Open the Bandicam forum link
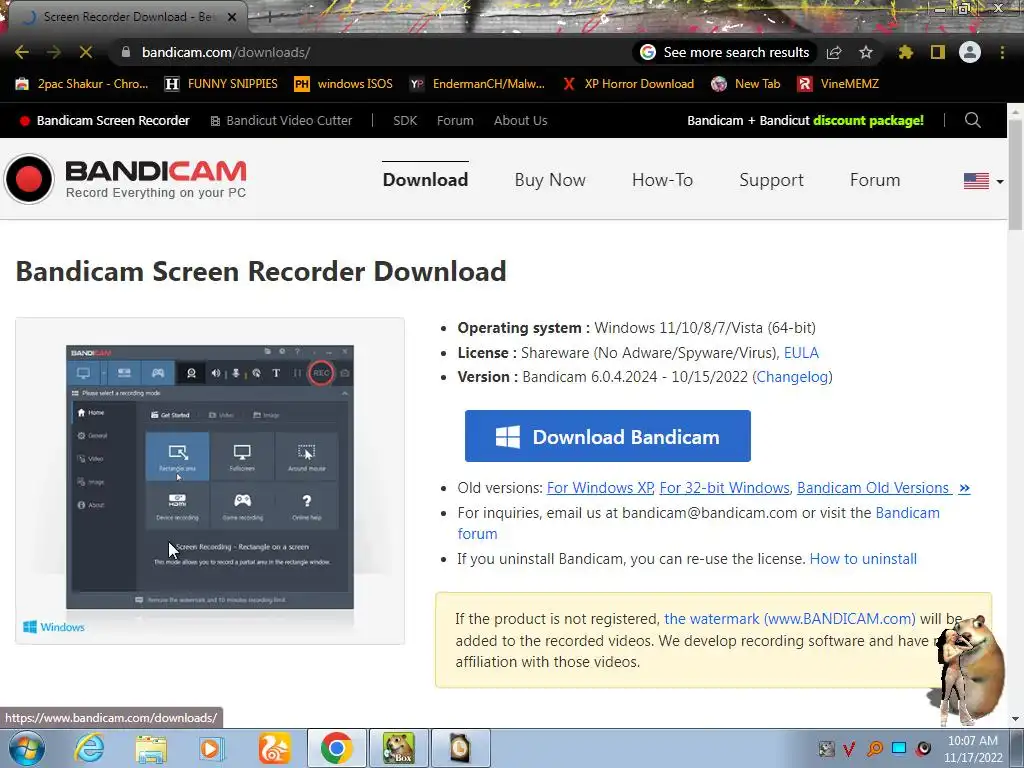 pyautogui.click(x=907, y=513)
